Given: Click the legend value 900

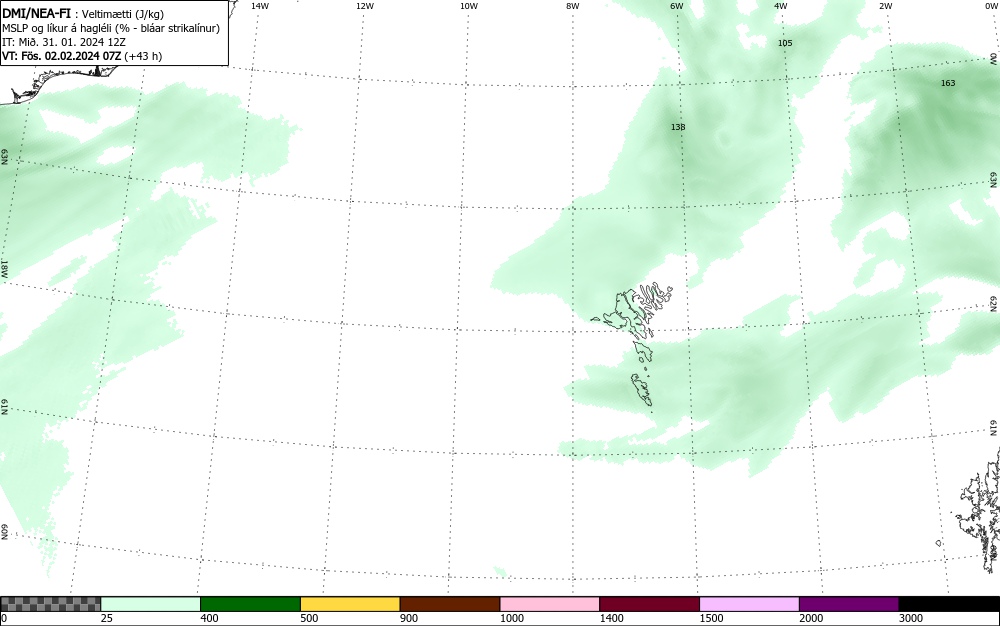Looking at the screenshot, I should coord(408,618).
